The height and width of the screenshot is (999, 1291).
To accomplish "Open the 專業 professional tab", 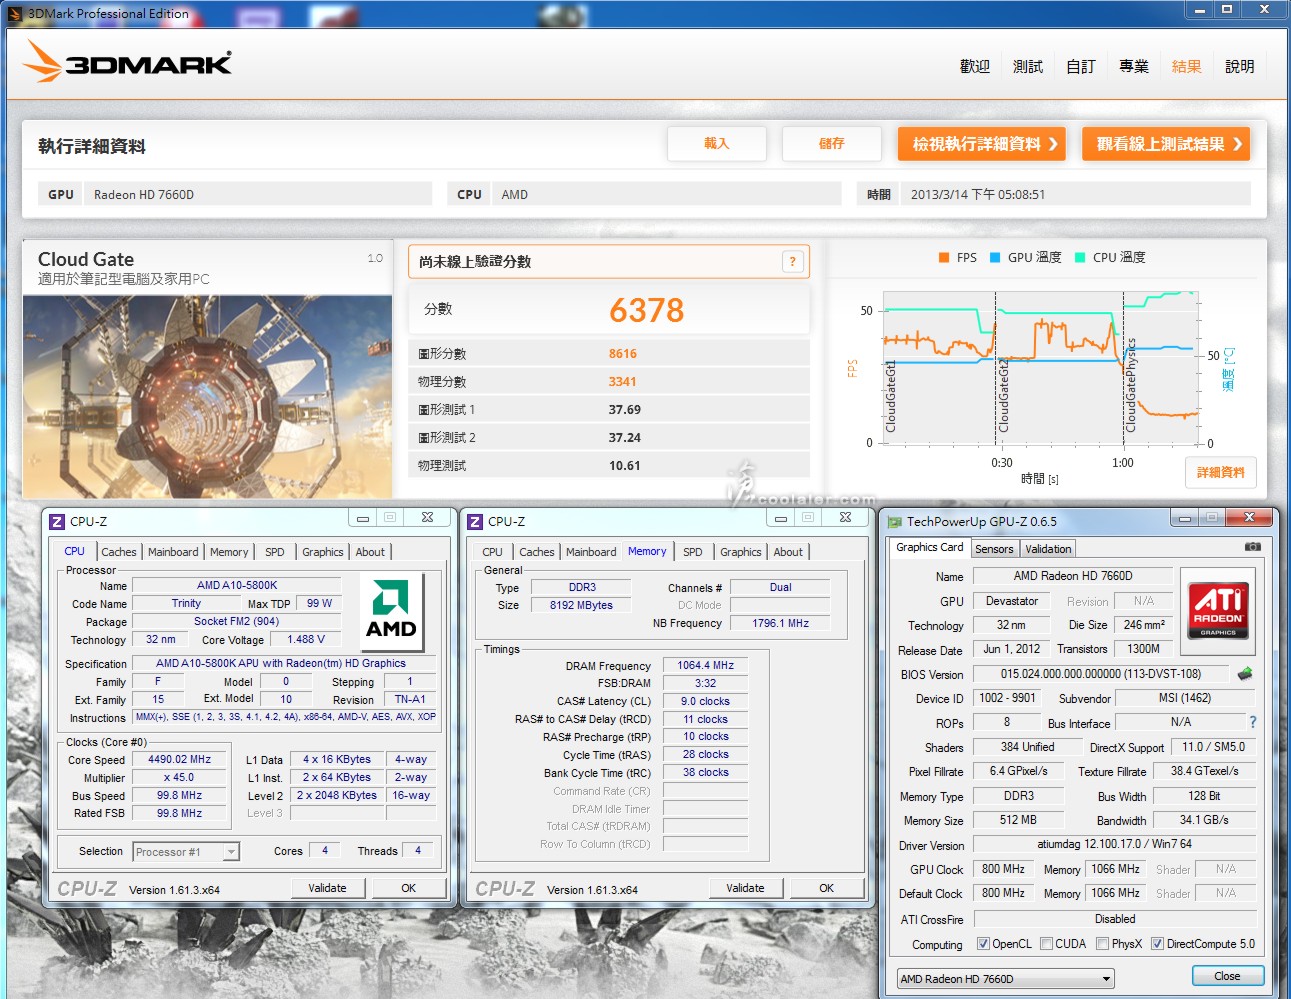I will click(1134, 66).
